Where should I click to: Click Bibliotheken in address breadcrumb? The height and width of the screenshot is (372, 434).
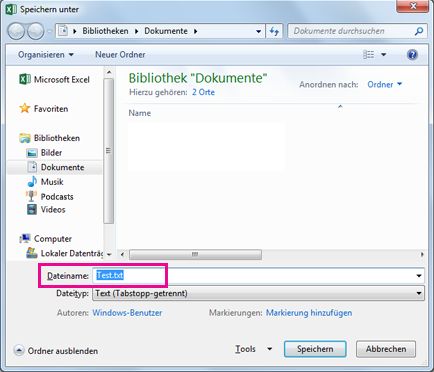105,31
